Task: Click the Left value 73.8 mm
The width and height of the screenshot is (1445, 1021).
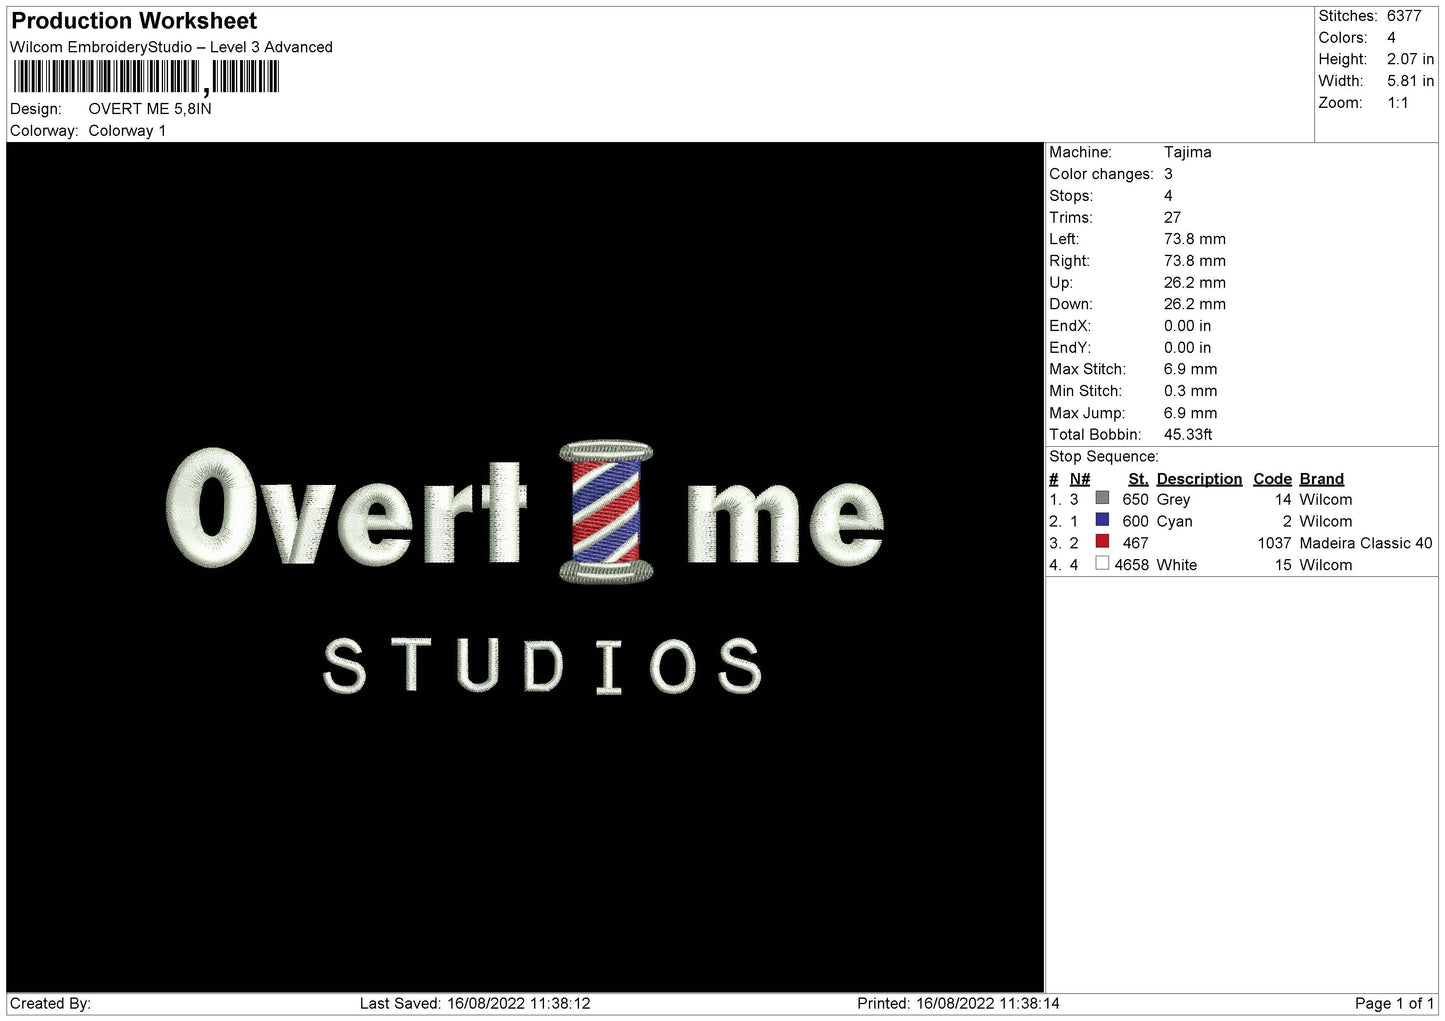Action: 1194,239
